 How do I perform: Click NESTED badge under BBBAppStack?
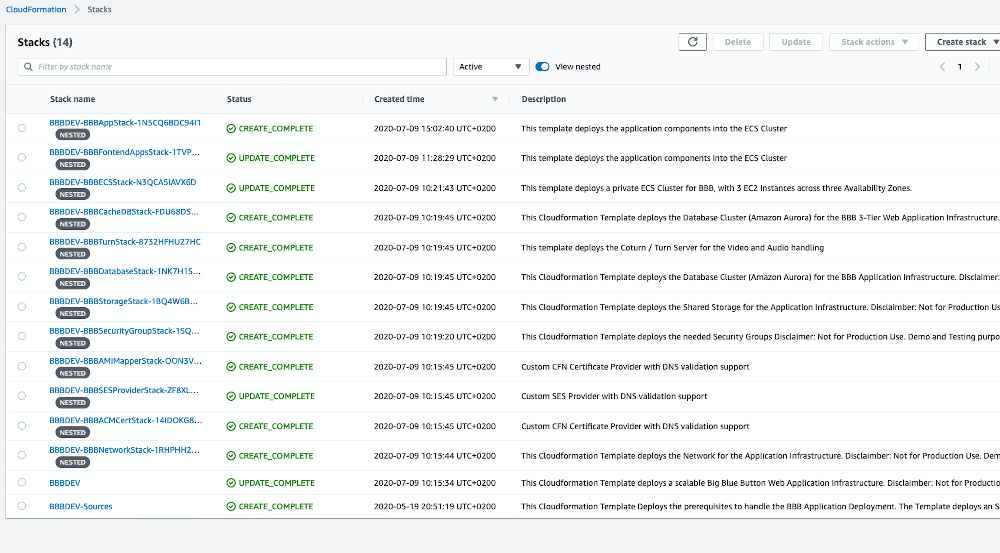(72, 135)
